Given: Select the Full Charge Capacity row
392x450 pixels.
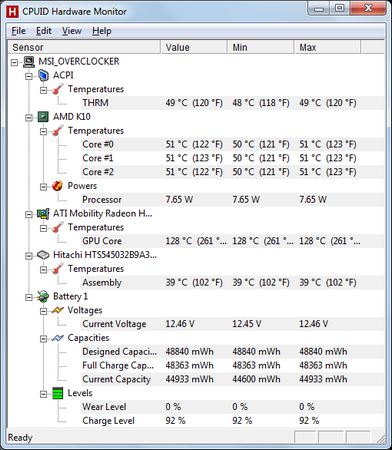Looking at the screenshot, I should 232,366.
